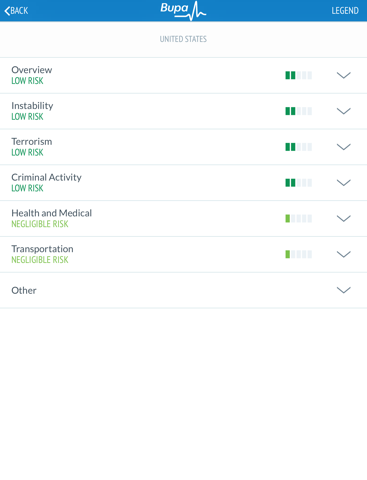Select the Transportation risk level bar

299,254
